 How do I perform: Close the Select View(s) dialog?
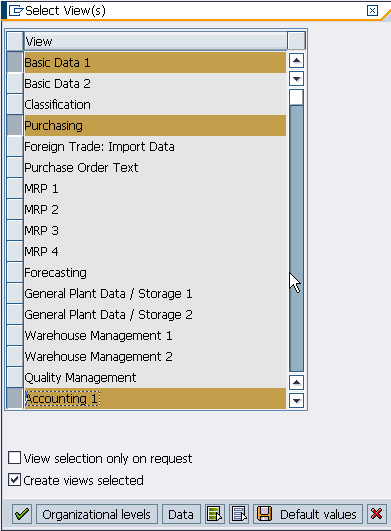pos(372,10)
